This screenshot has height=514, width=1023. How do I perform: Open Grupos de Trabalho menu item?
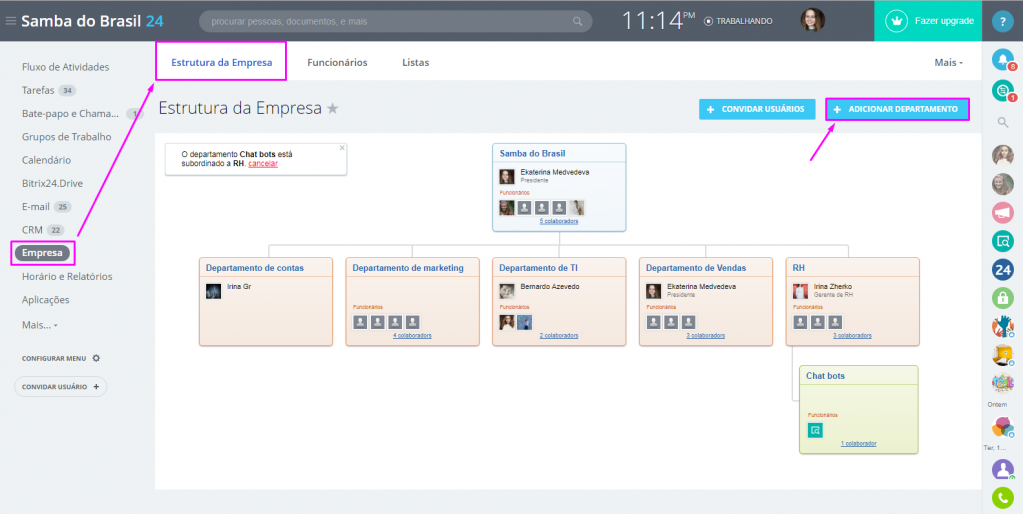click(x=67, y=137)
